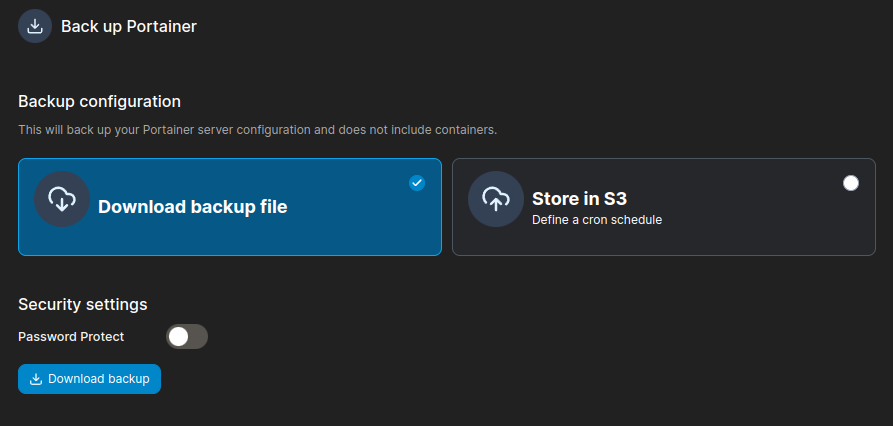The image size is (893, 426).
Task: Click the arrow icon inside Download backup button
Action: coord(36,379)
